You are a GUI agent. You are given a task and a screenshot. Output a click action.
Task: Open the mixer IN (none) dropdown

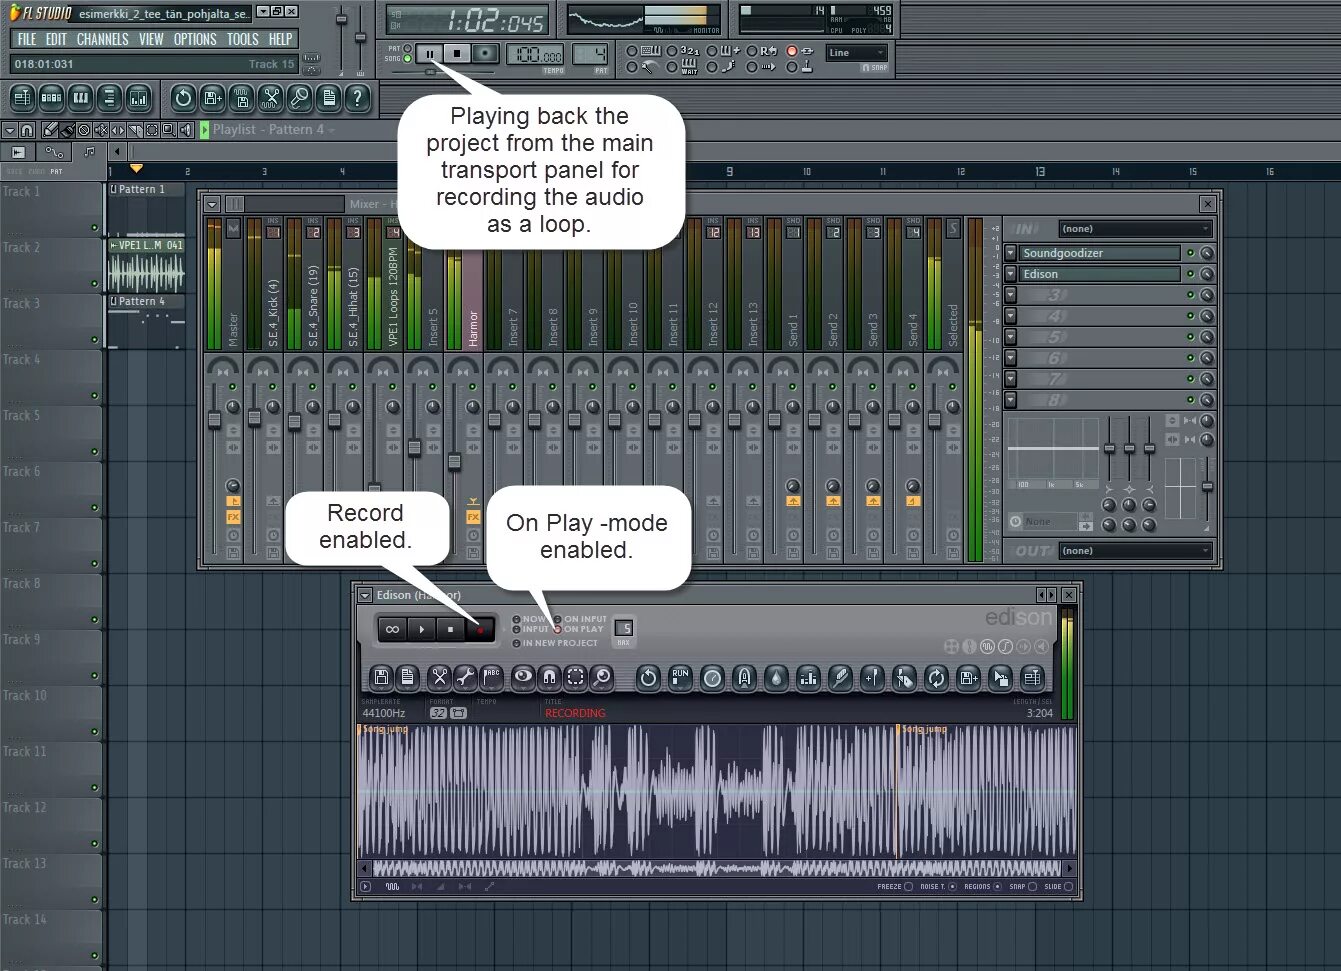point(1135,229)
